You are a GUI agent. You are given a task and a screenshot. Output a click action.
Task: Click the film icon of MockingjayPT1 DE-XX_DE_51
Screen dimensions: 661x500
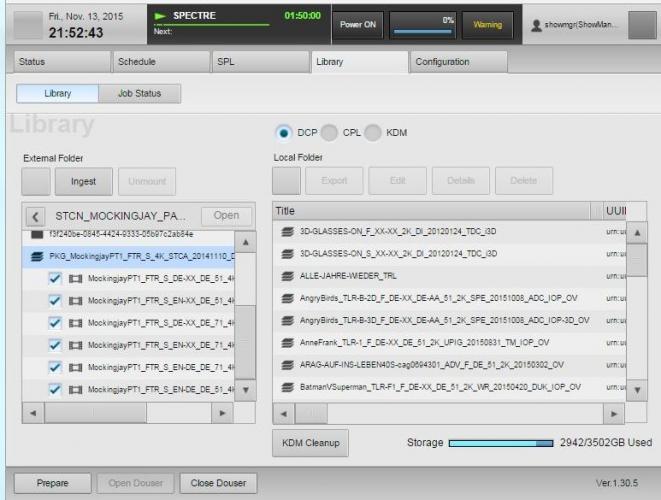76,277
